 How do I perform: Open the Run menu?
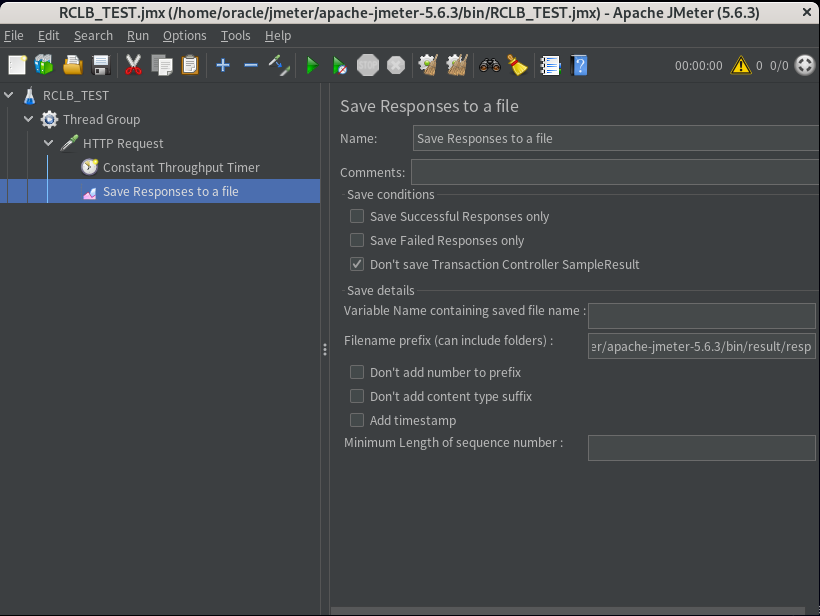137,35
